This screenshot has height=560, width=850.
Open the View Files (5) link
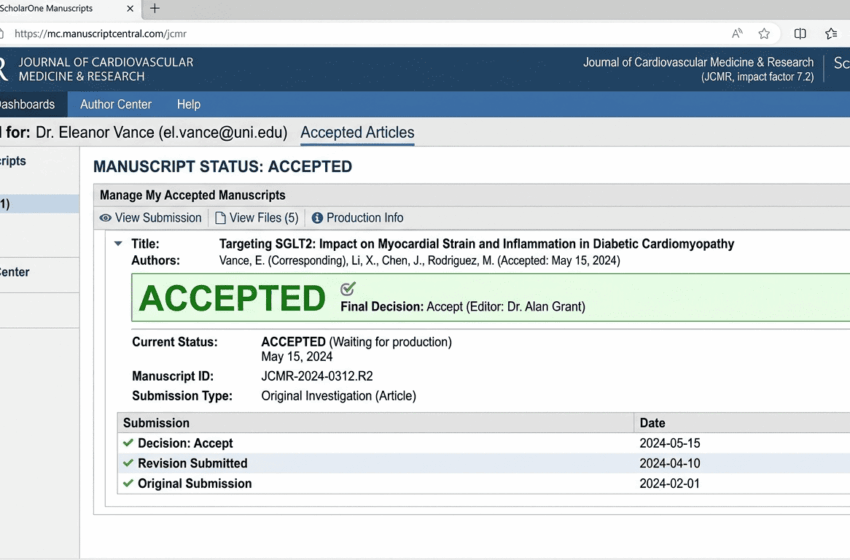click(264, 218)
